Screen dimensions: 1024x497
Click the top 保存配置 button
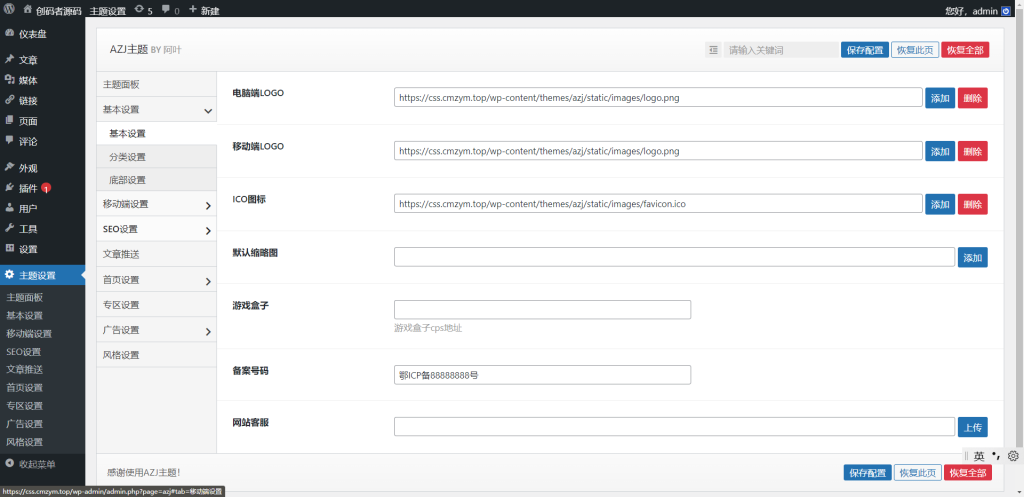click(x=864, y=50)
